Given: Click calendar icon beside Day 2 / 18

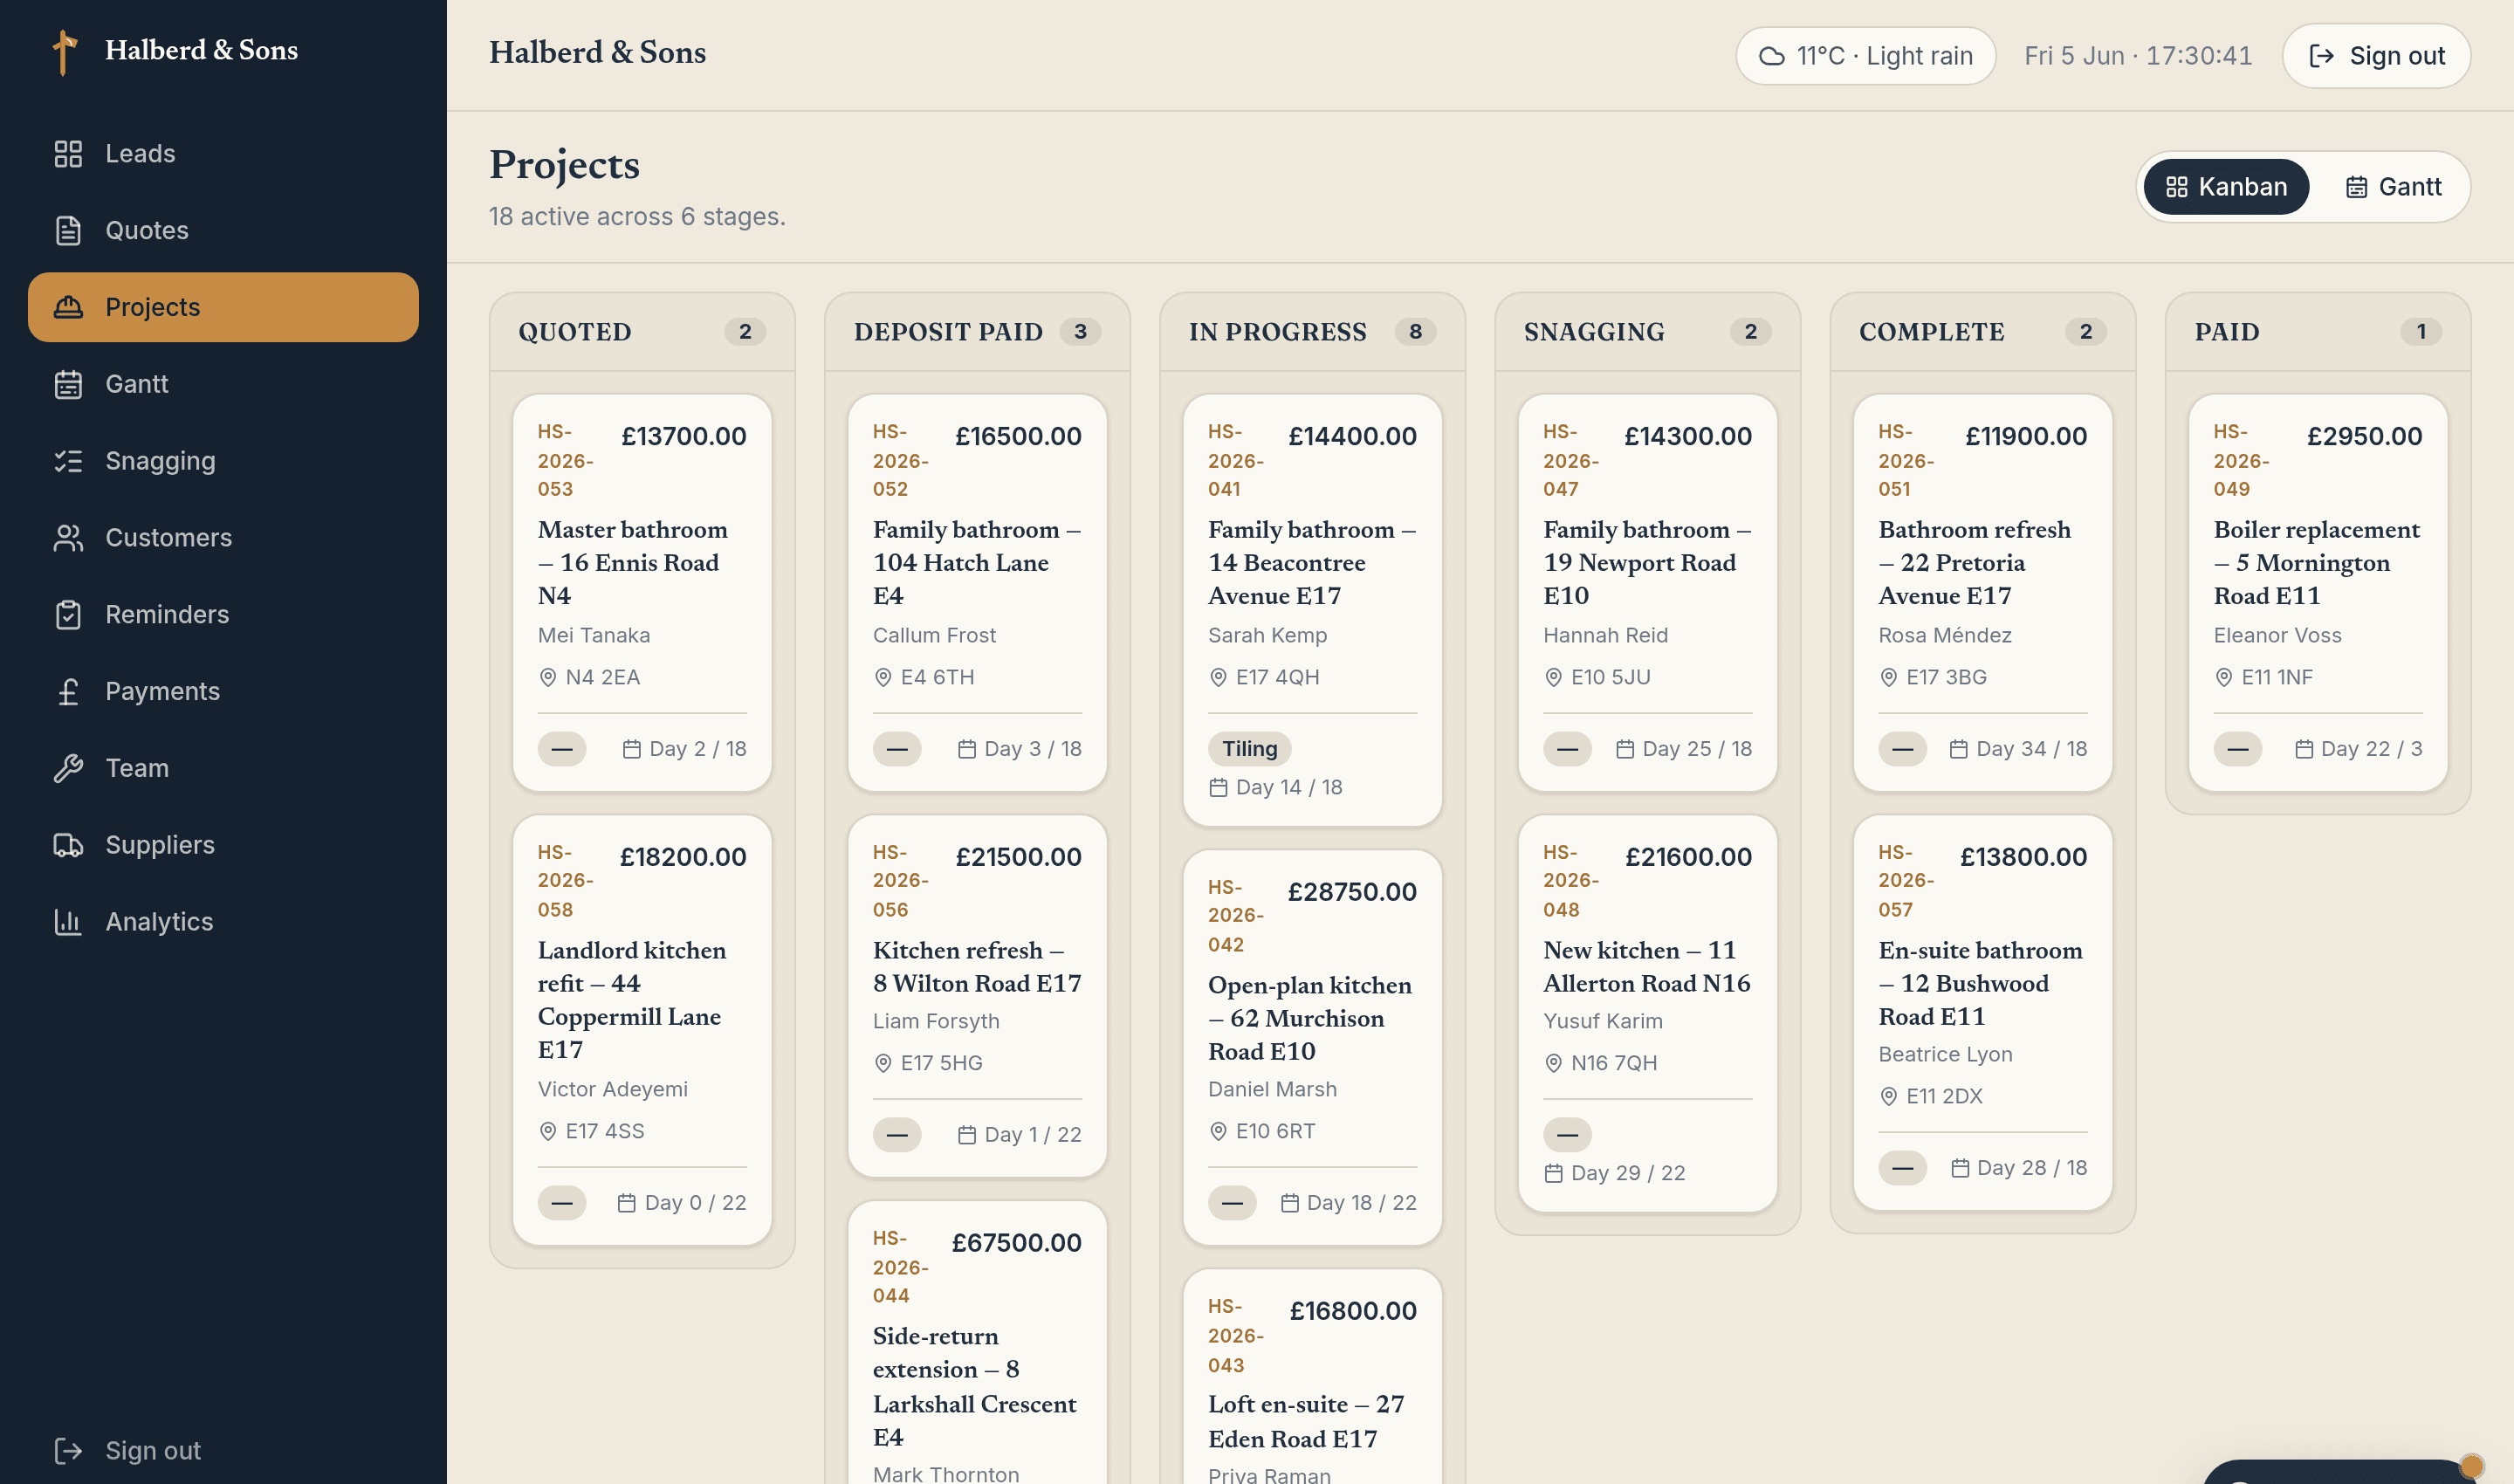Looking at the screenshot, I should point(631,749).
